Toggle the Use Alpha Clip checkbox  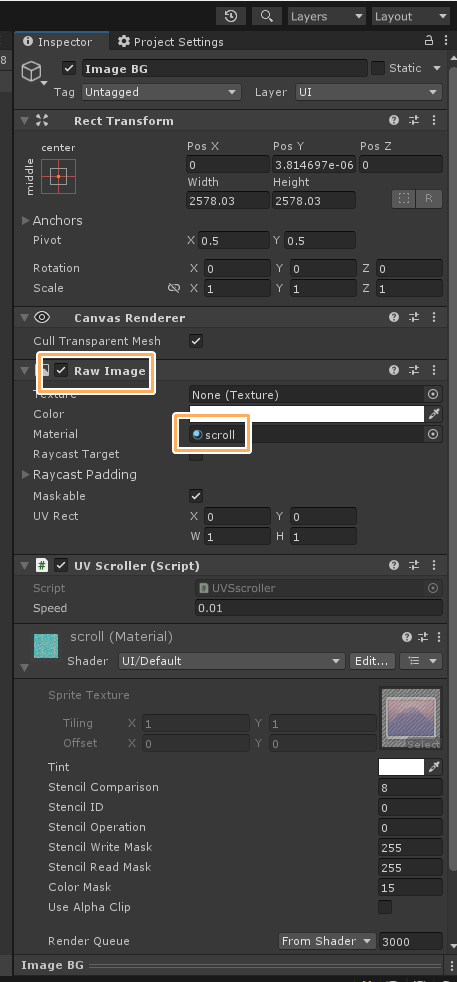(385, 907)
